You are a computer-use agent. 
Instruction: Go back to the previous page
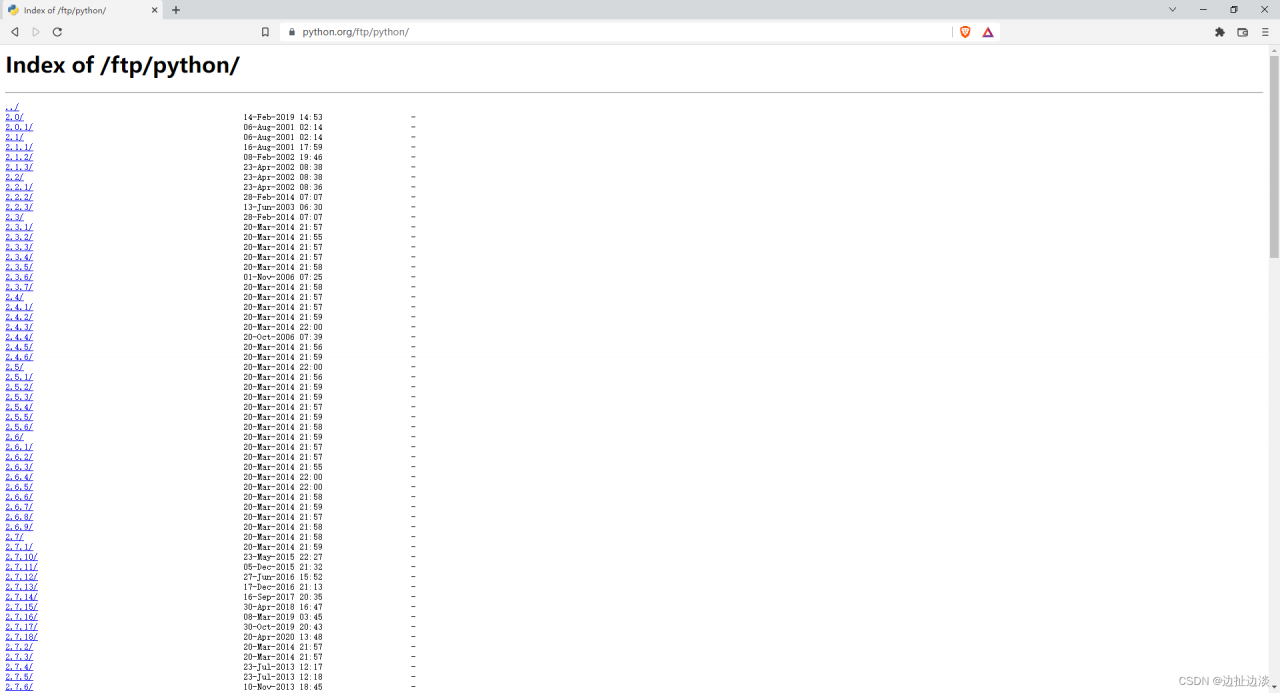(14, 32)
